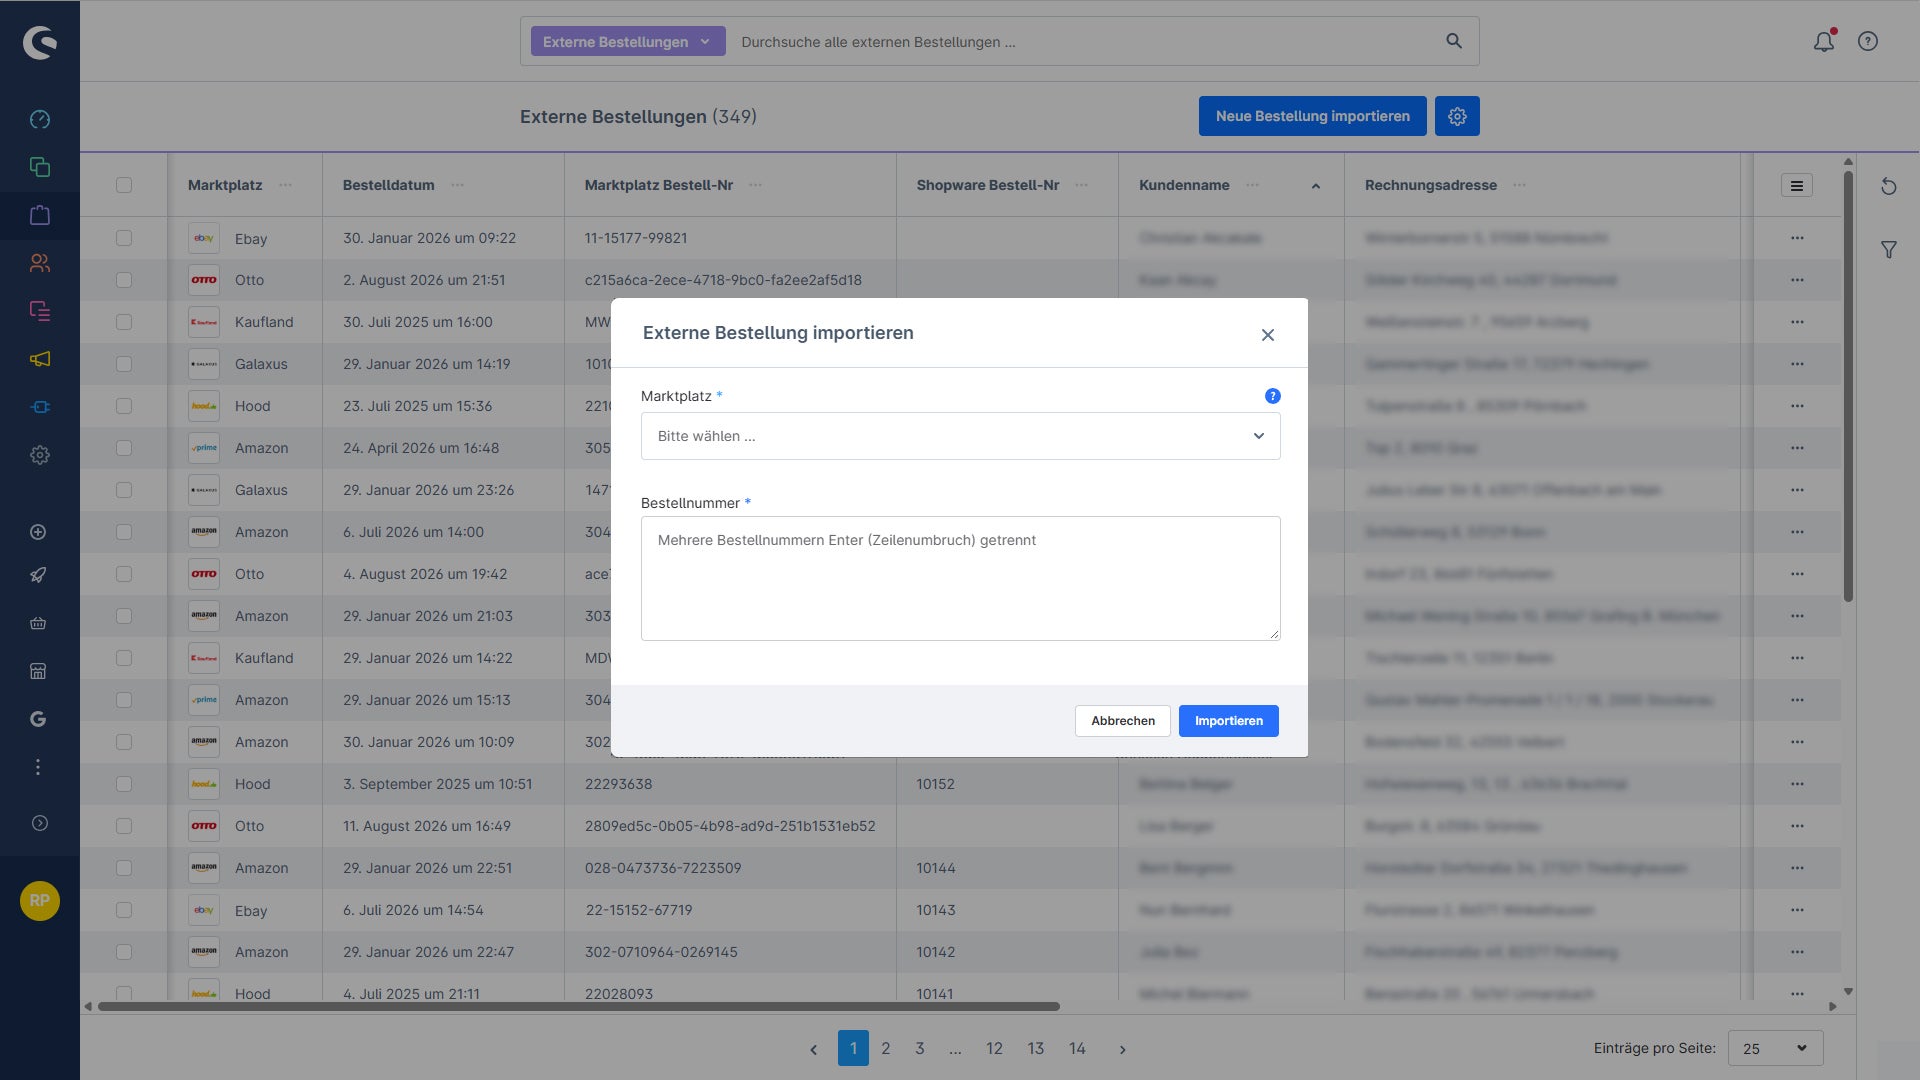Open the catalogues copy icon in sidebar
Image resolution: width=1920 pixels, height=1080 pixels.
point(39,167)
